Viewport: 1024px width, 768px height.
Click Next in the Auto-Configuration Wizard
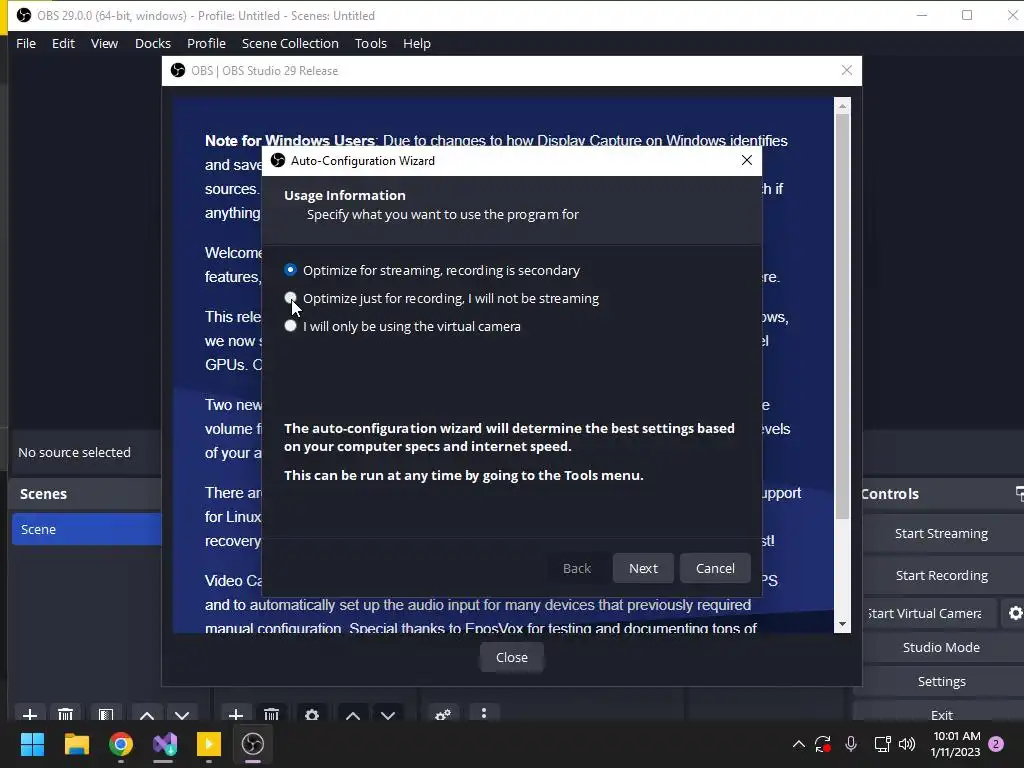(x=643, y=568)
